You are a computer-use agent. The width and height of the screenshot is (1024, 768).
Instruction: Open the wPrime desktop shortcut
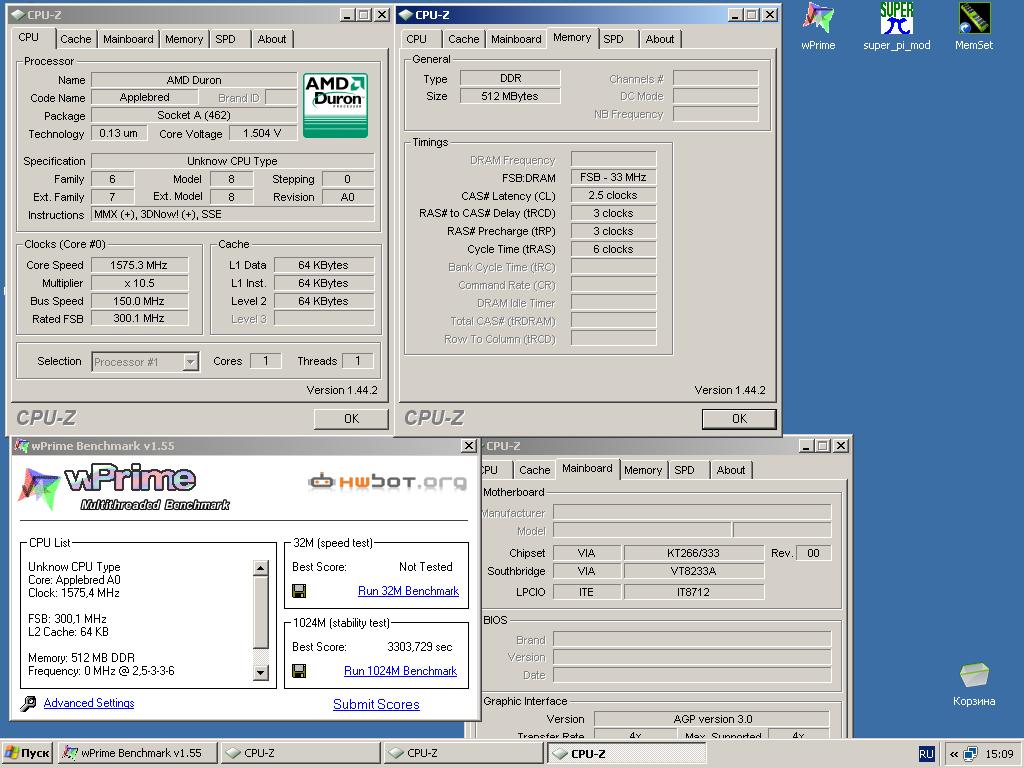coord(818,26)
